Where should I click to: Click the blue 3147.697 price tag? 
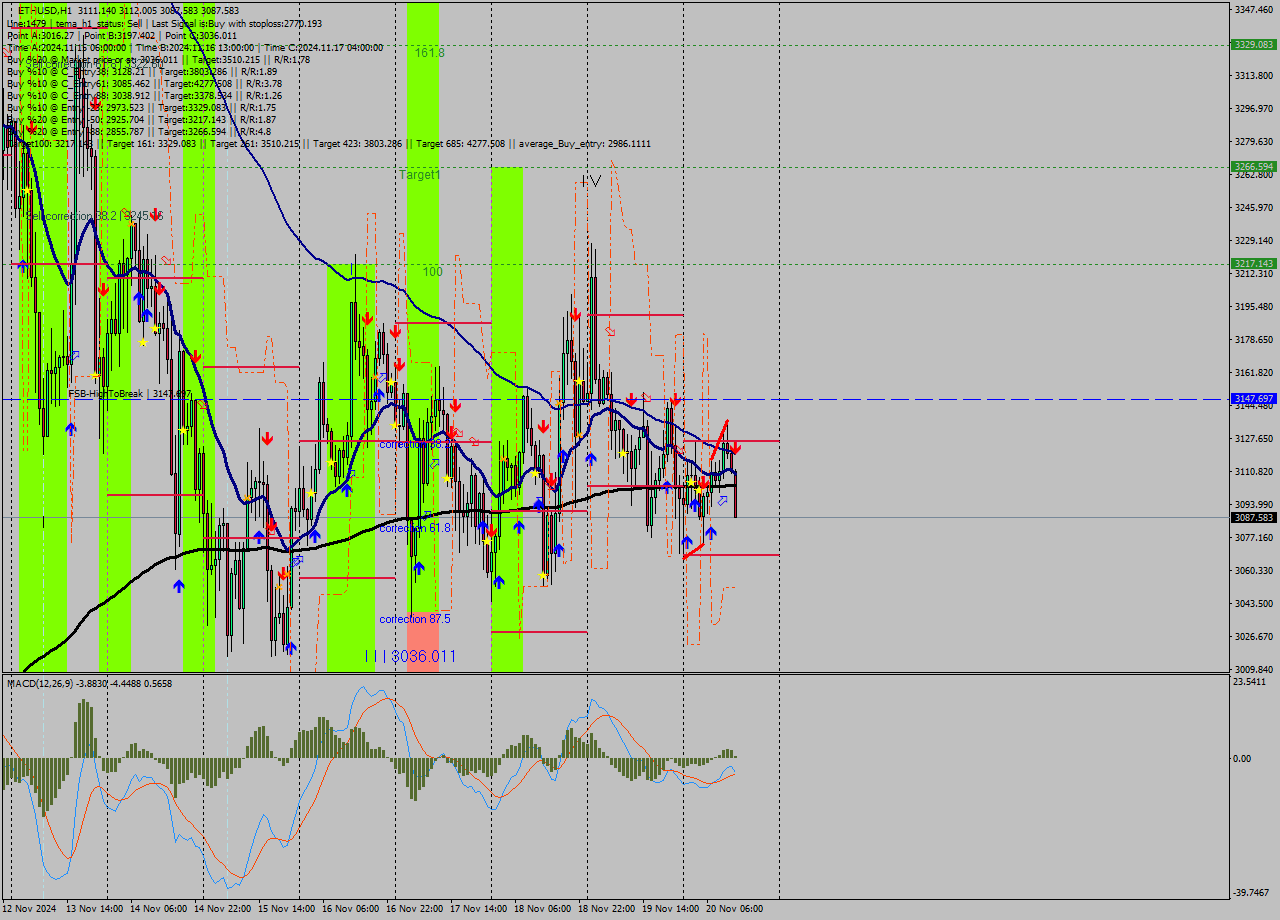[1254, 398]
